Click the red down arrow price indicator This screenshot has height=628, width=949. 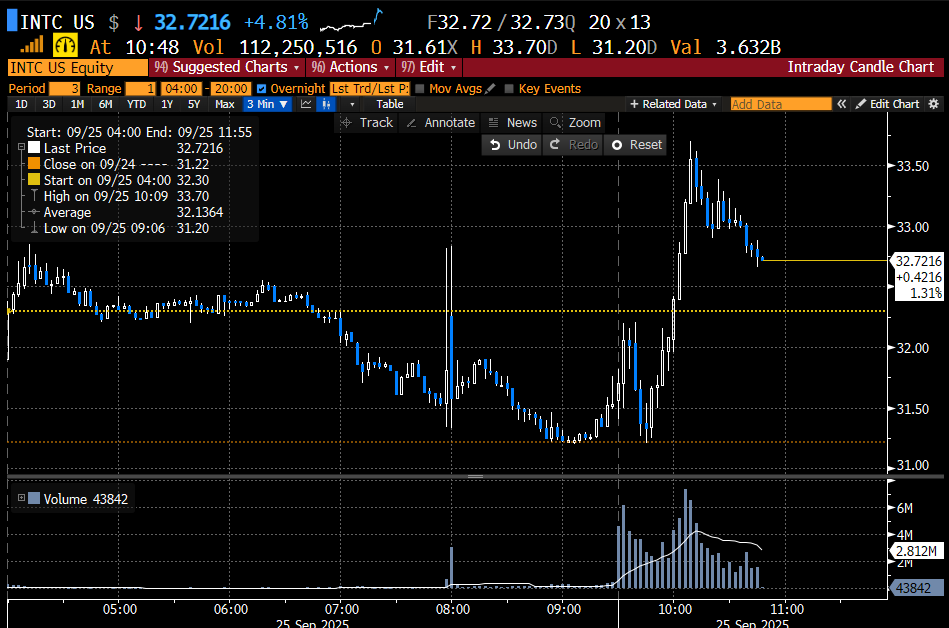[x=138, y=23]
